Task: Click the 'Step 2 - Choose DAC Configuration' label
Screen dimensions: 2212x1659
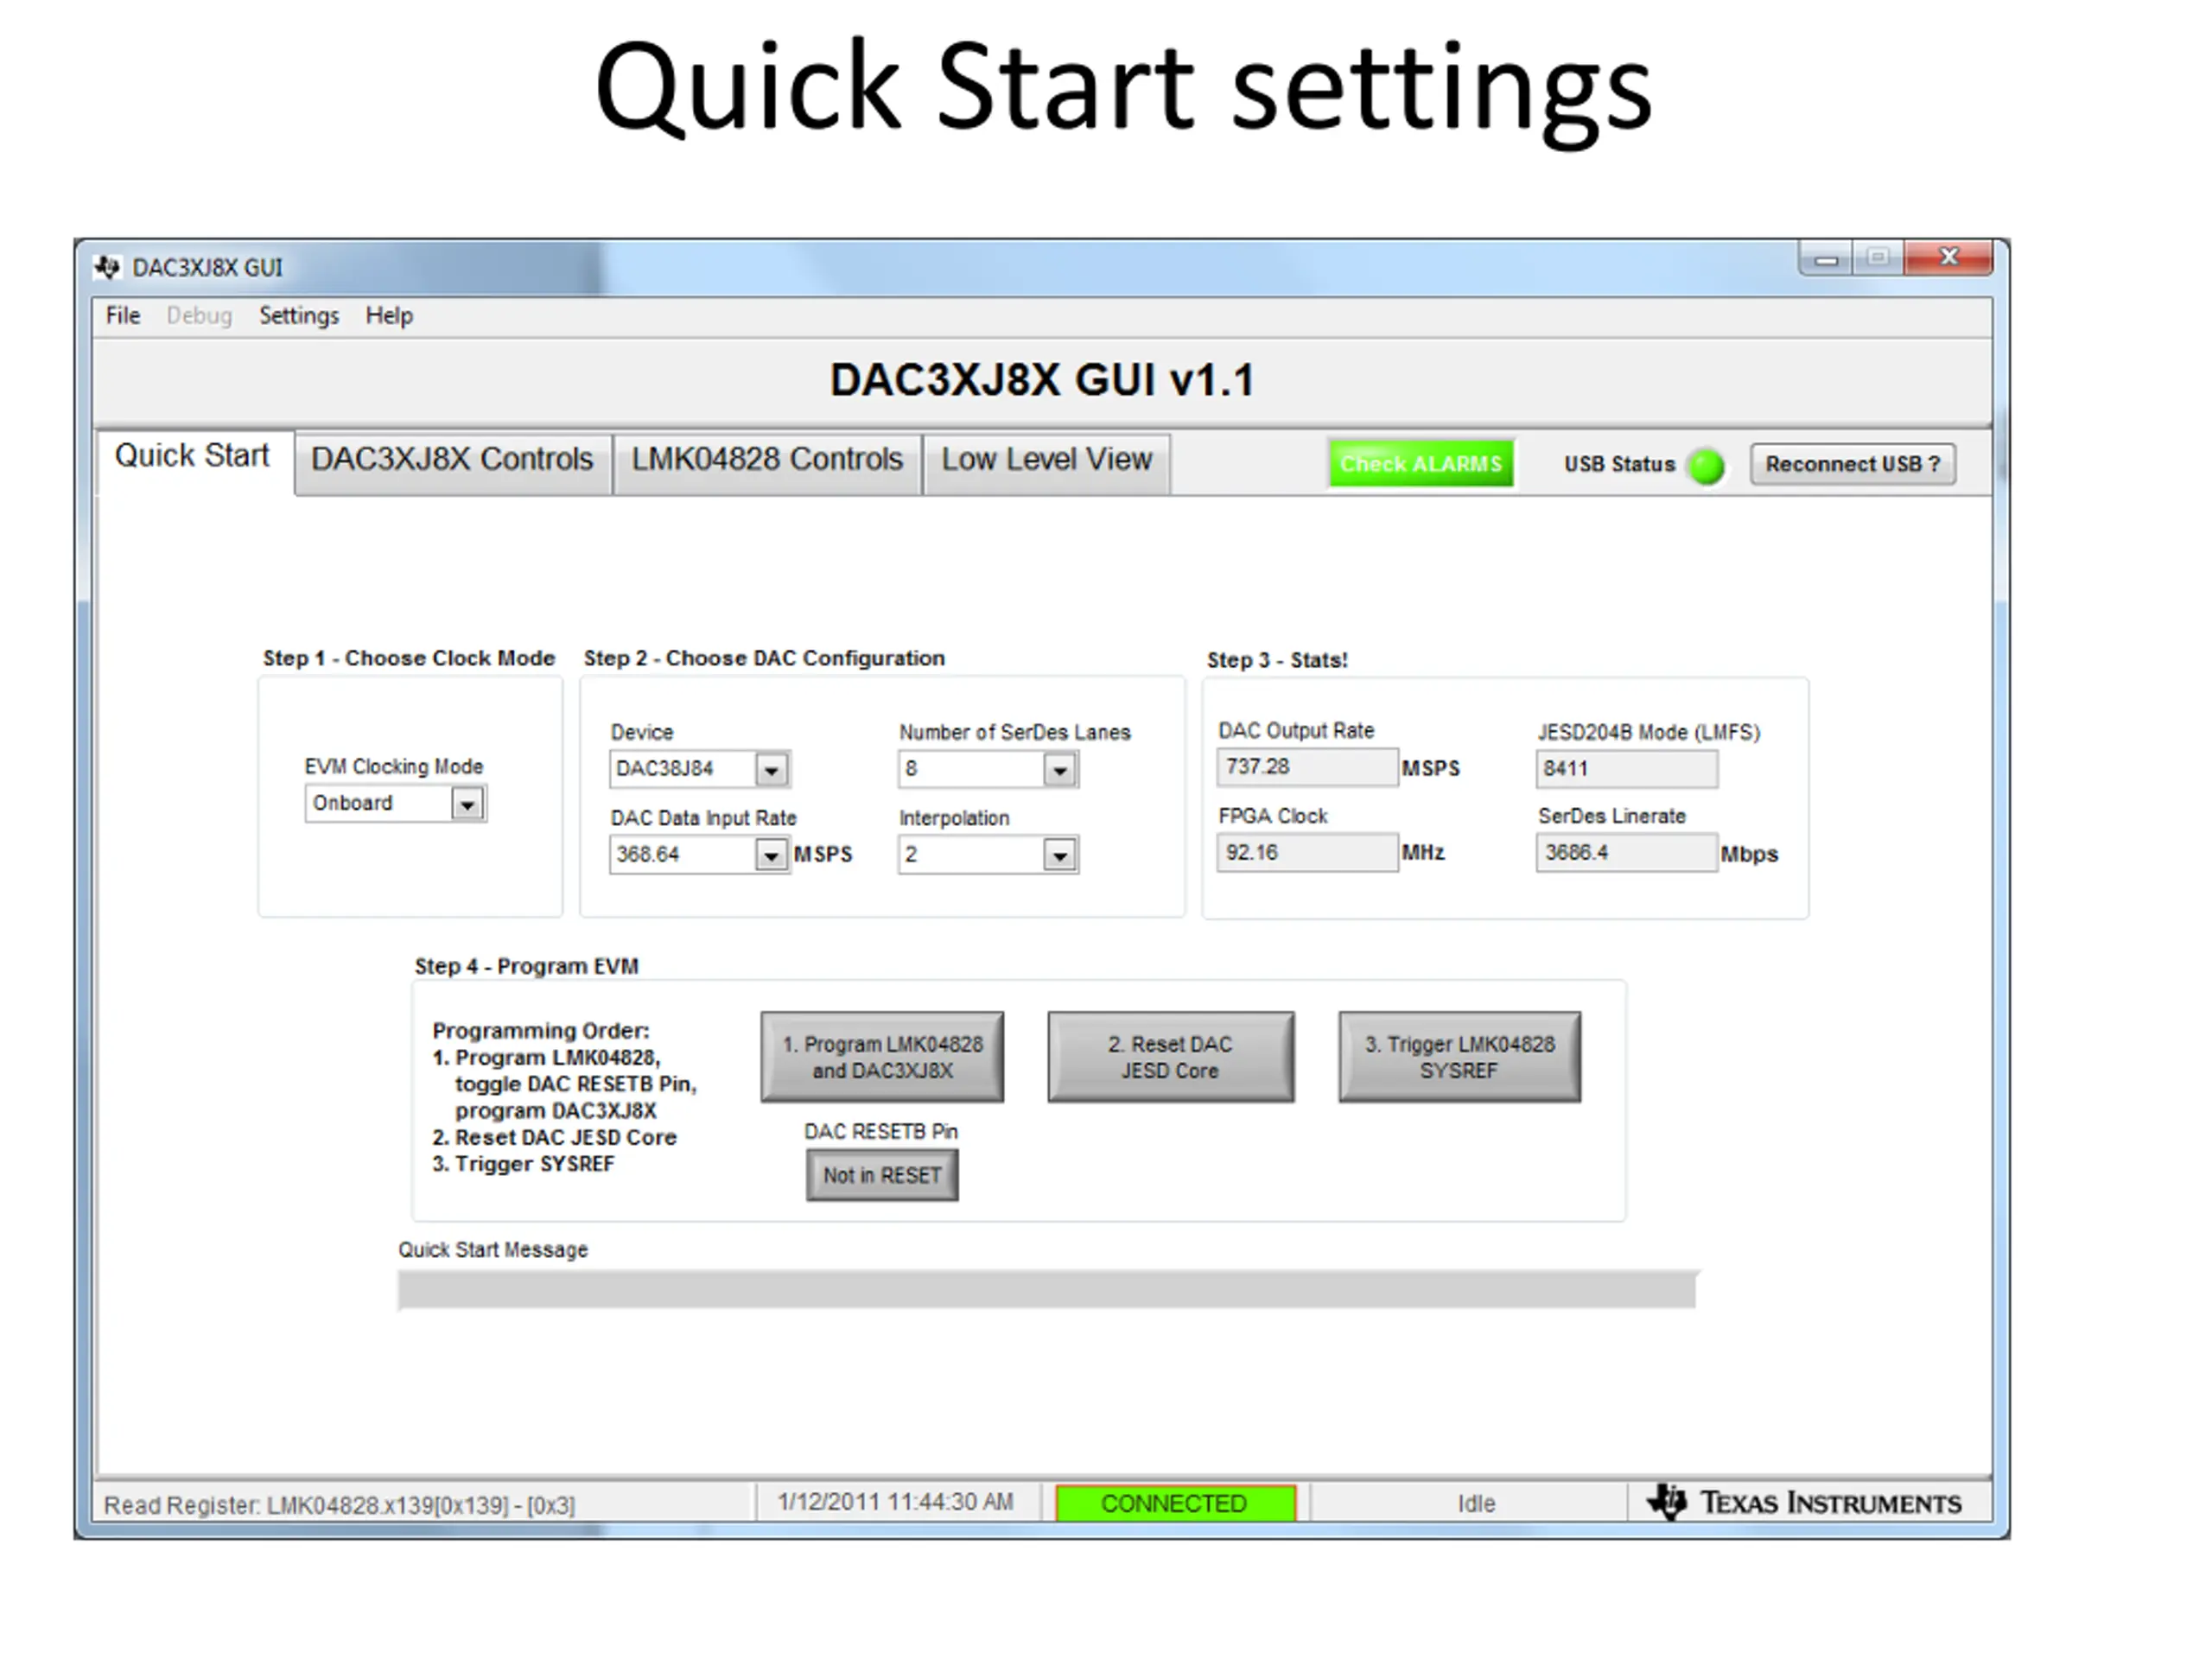Action: click(764, 658)
